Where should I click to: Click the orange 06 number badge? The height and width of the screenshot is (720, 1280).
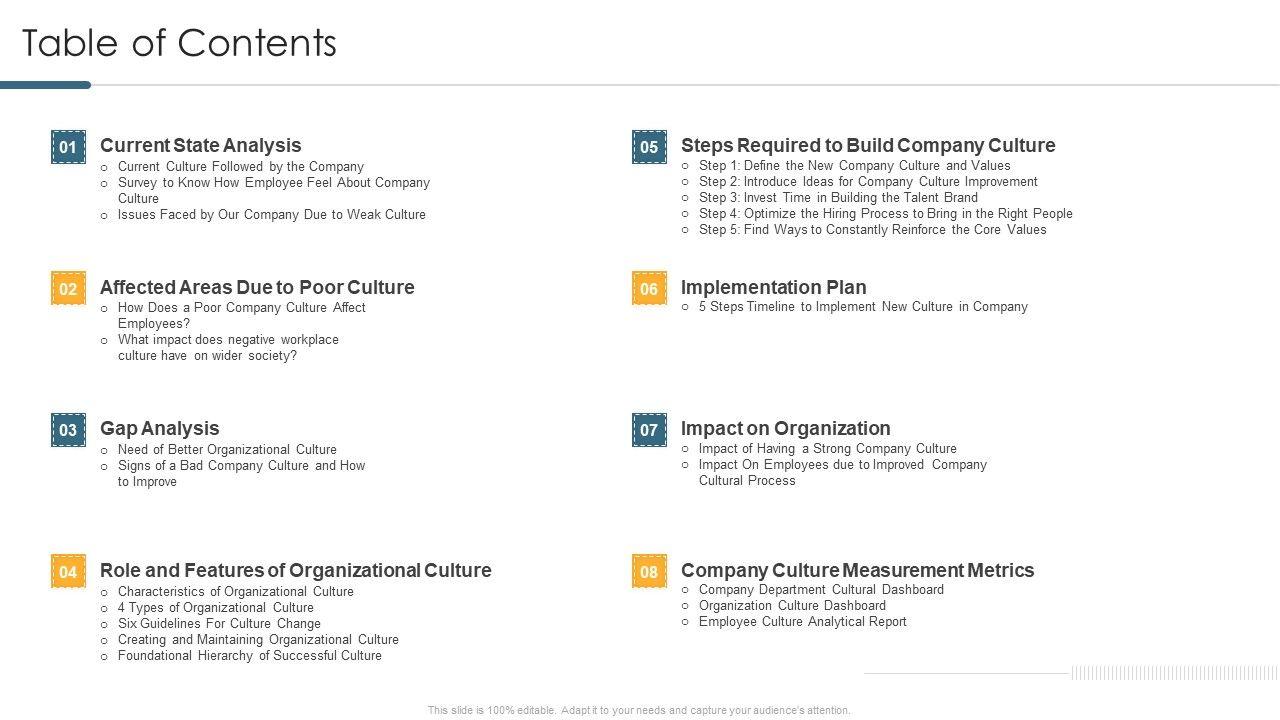tap(649, 289)
